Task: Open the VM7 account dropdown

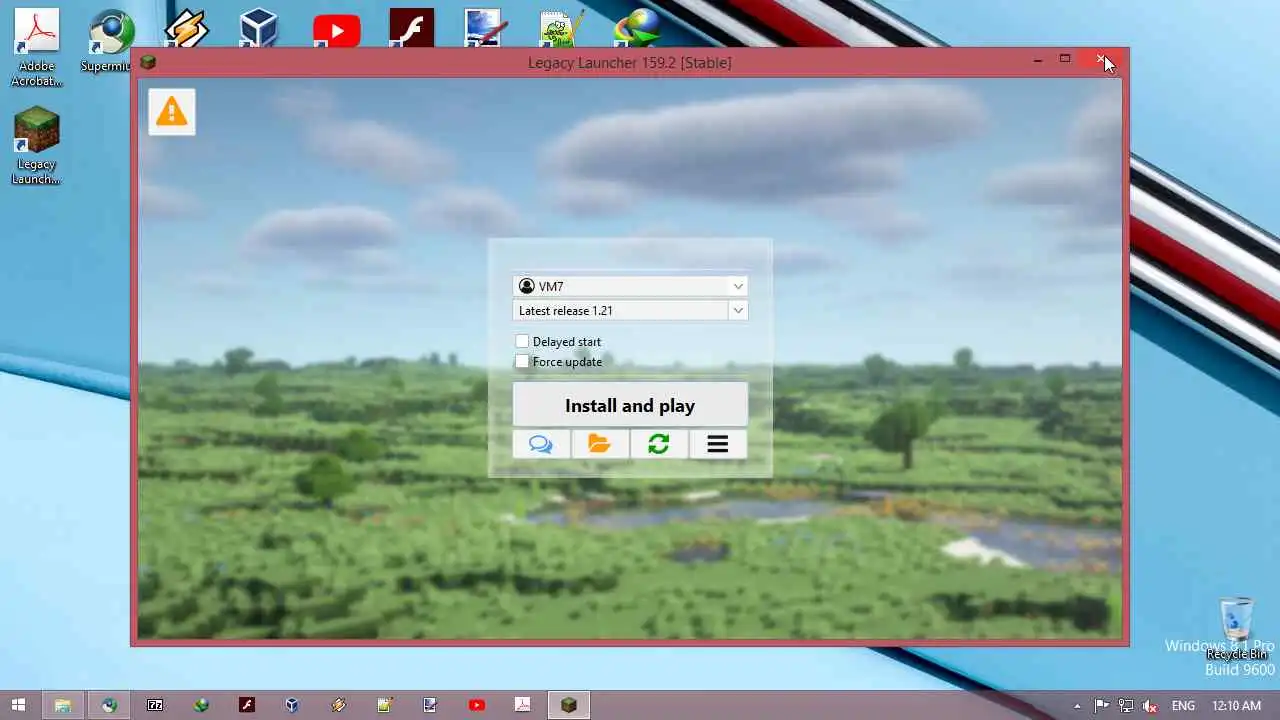Action: coord(630,286)
